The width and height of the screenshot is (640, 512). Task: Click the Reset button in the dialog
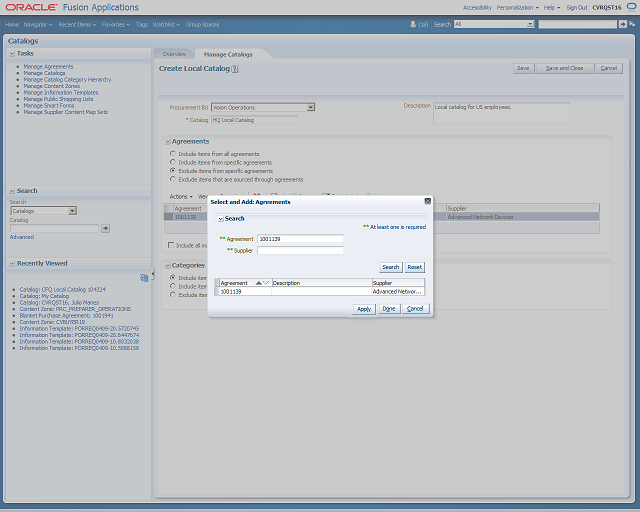point(414,267)
